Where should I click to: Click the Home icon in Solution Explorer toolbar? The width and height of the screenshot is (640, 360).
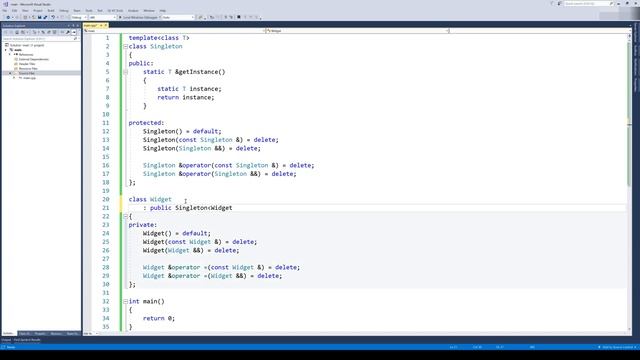pos(17,32)
